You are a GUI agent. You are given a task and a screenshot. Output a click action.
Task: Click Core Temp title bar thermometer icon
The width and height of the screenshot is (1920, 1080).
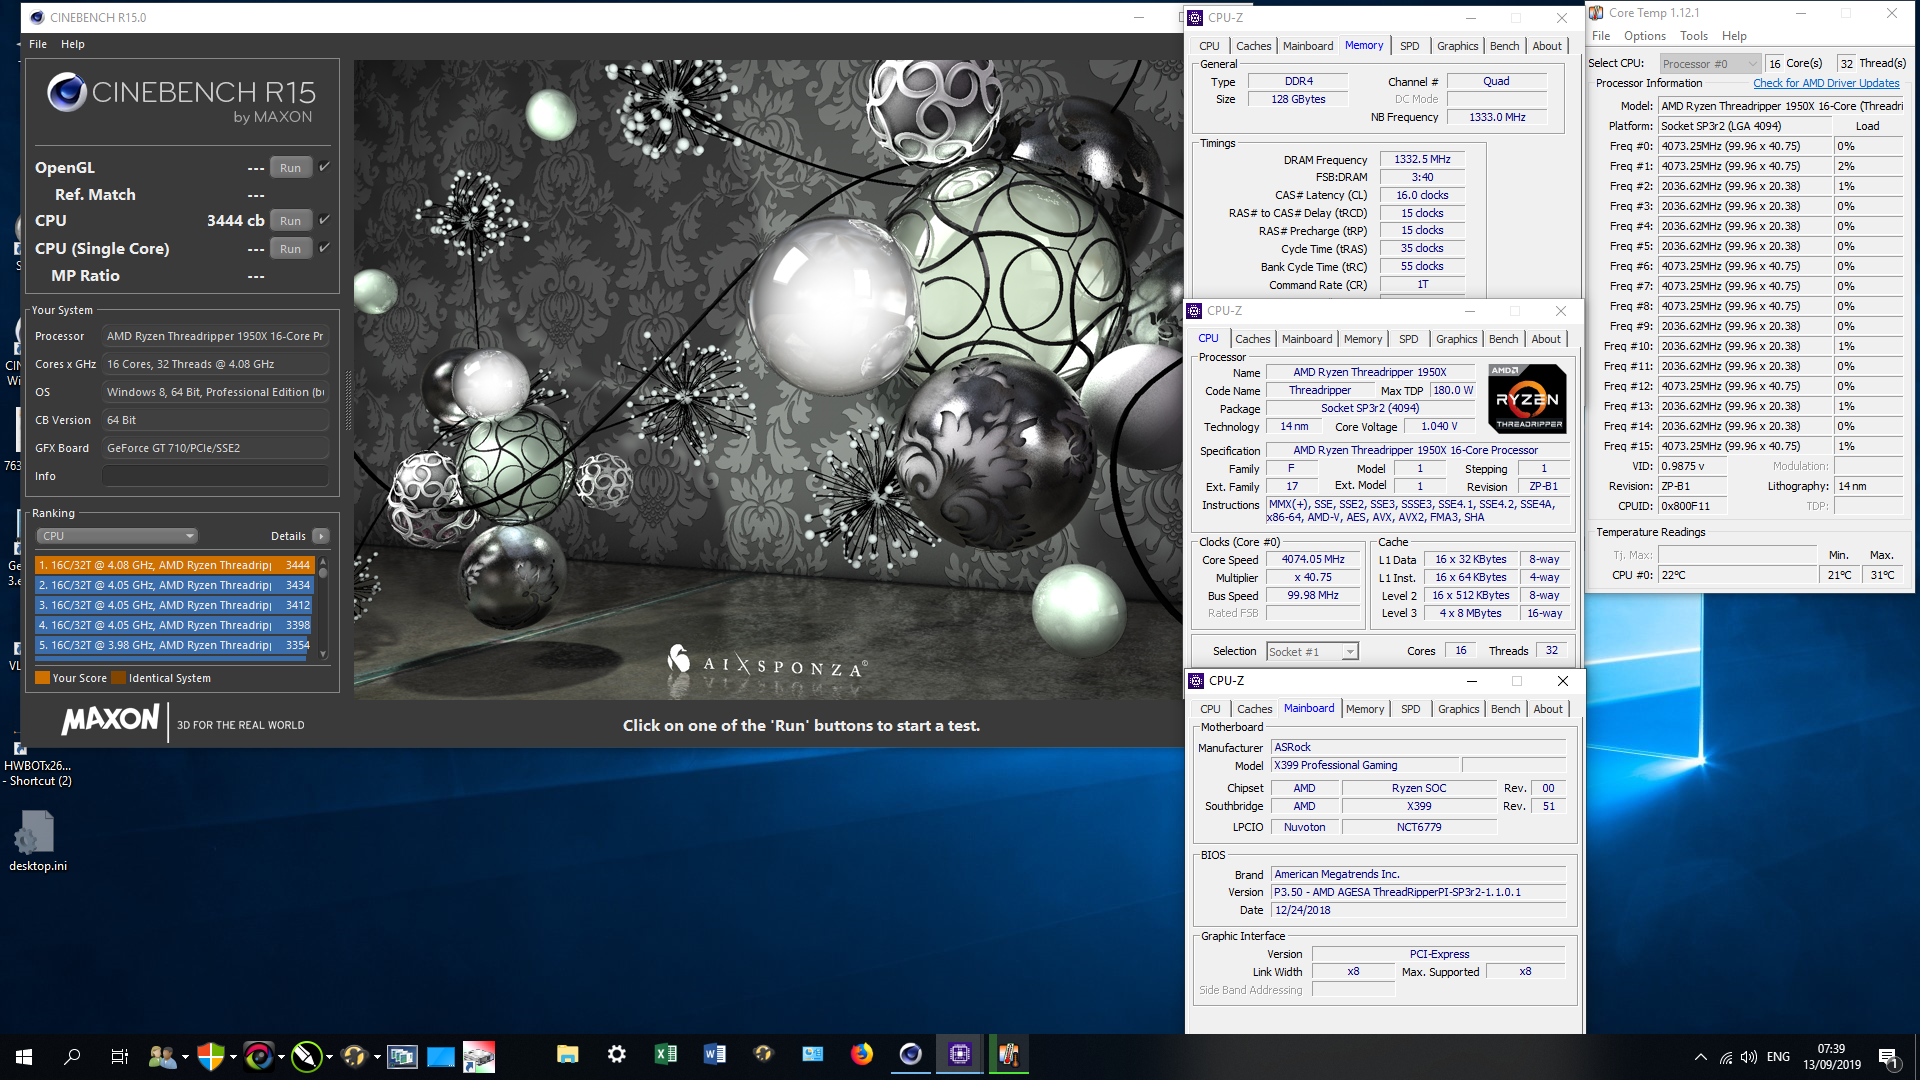(x=1596, y=13)
